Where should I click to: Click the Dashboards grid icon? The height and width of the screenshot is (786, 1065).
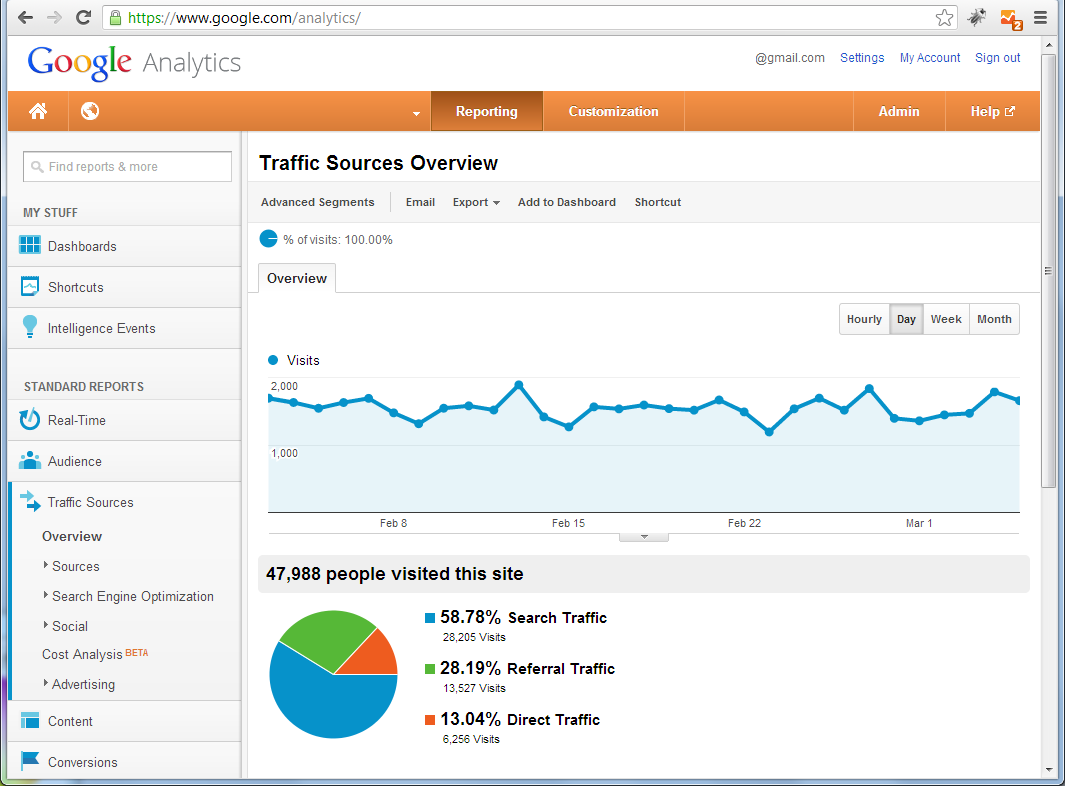30,245
